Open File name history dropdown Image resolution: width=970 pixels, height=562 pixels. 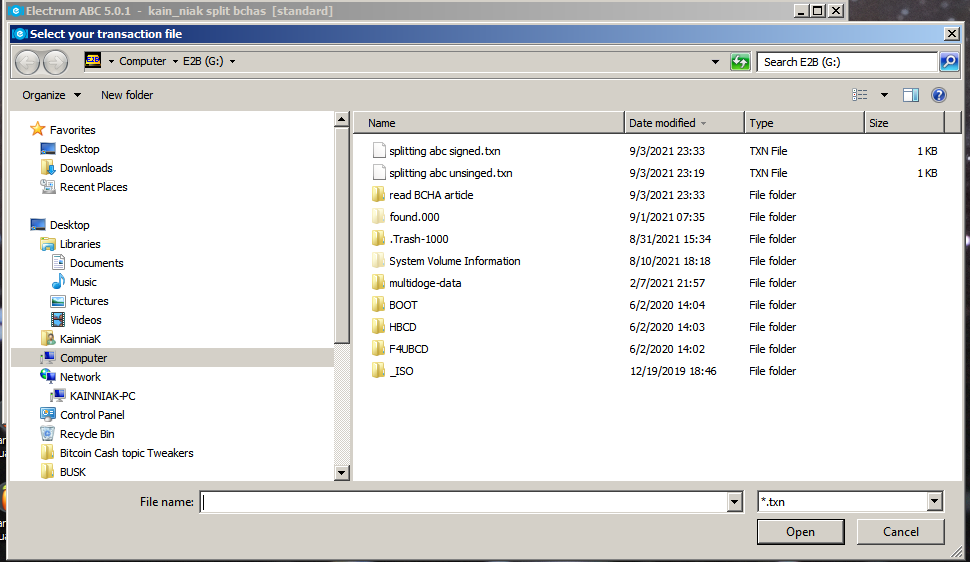point(734,502)
